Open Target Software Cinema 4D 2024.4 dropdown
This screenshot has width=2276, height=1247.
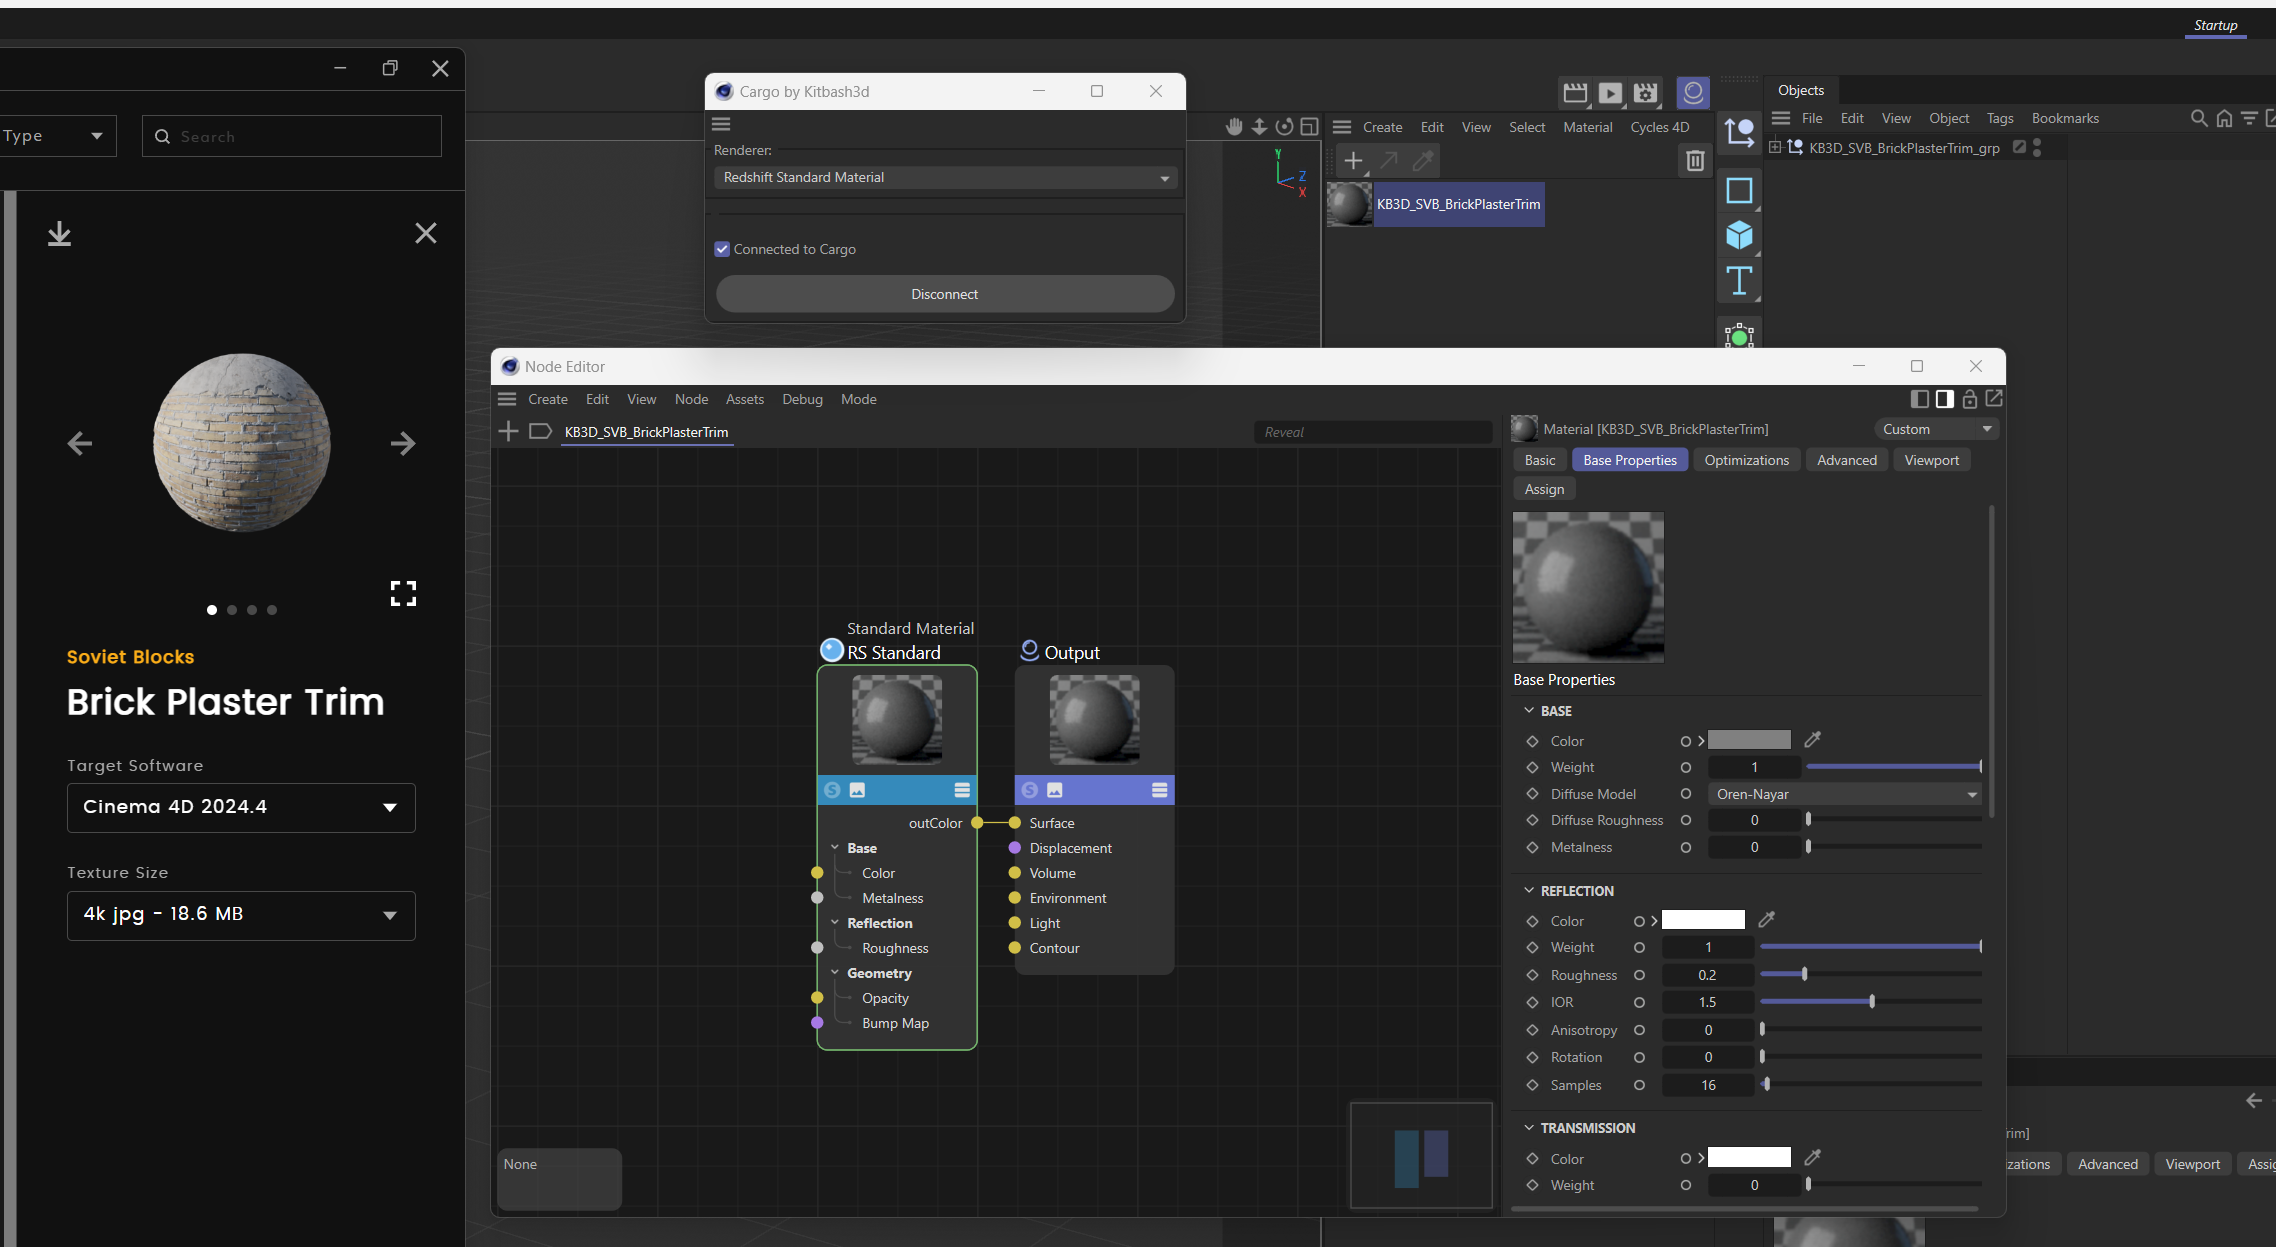pos(241,807)
